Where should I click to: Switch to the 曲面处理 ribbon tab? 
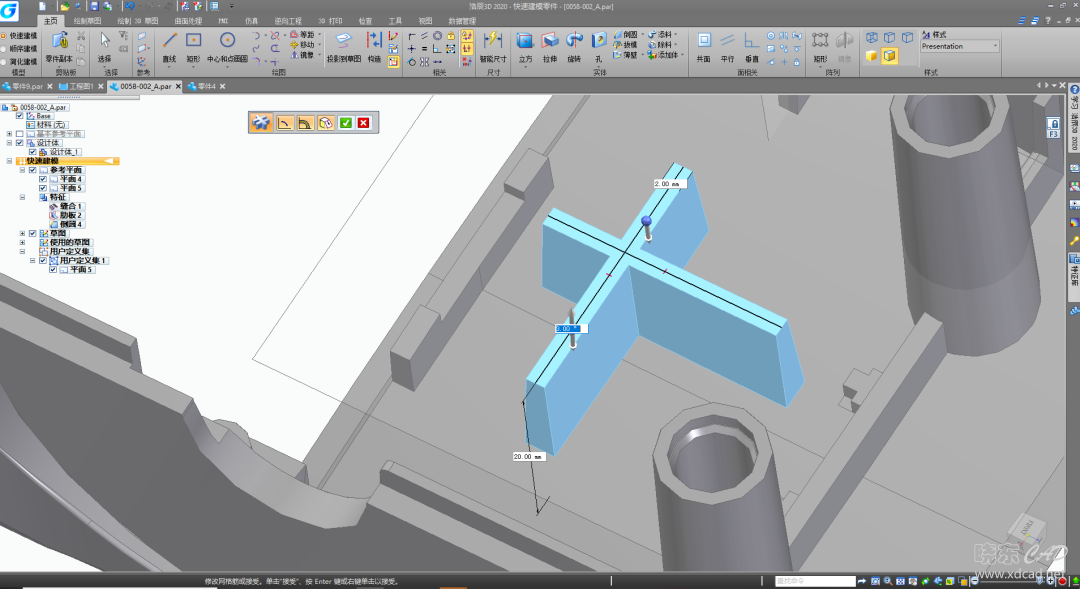click(188, 20)
